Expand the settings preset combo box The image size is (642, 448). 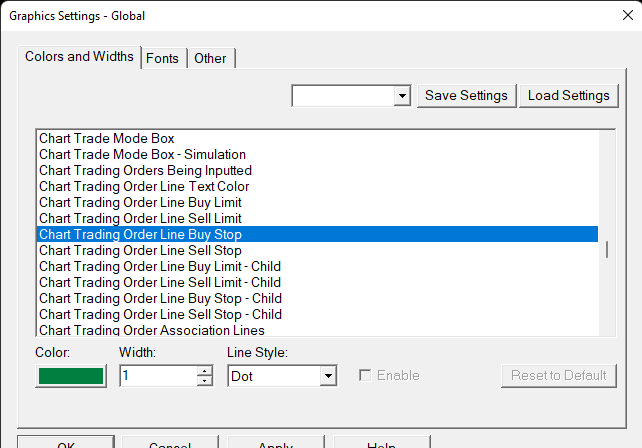point(402,96)
